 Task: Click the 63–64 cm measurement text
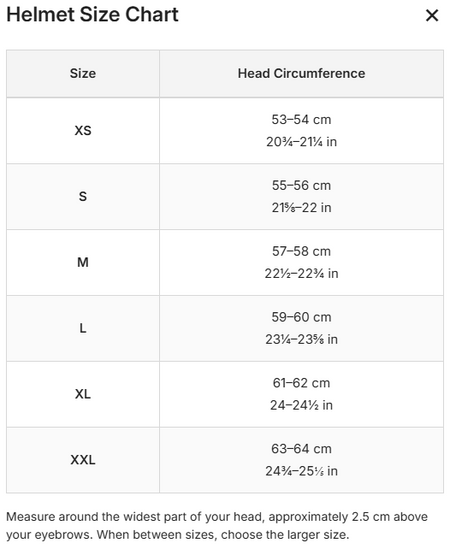click(x=301, y=449)
